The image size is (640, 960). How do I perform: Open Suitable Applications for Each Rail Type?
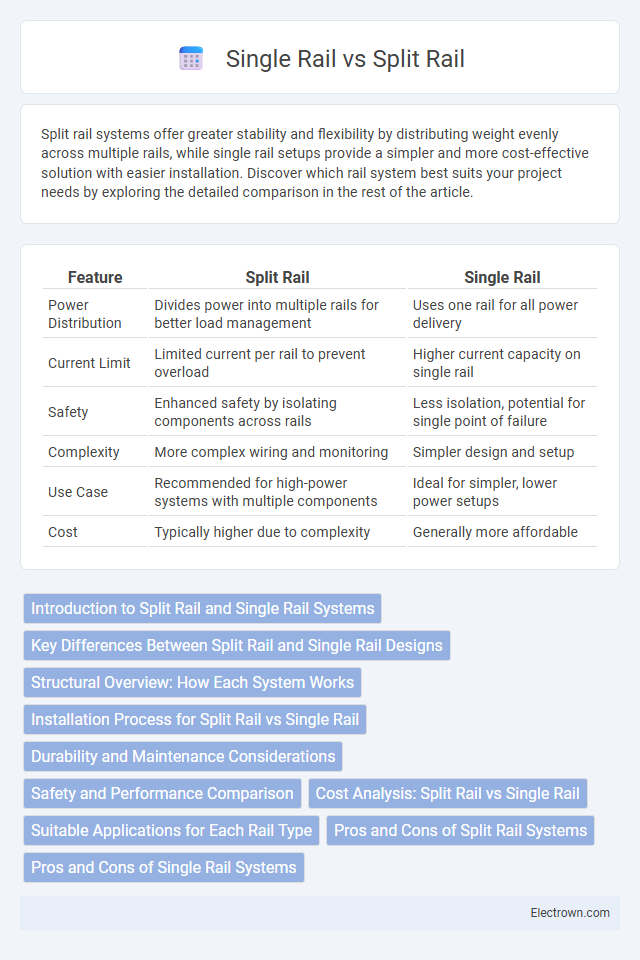171,831
